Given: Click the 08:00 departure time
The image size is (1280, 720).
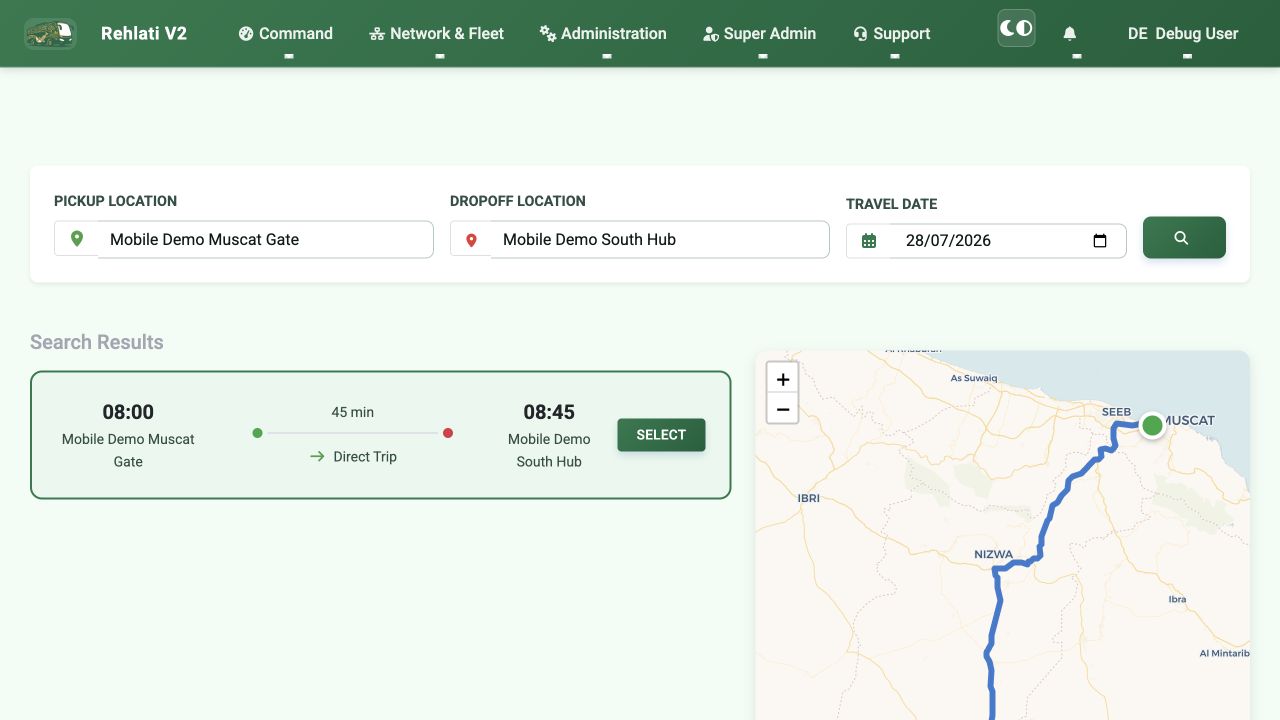Looking at the screenshot, I should (x=128, y=412).
